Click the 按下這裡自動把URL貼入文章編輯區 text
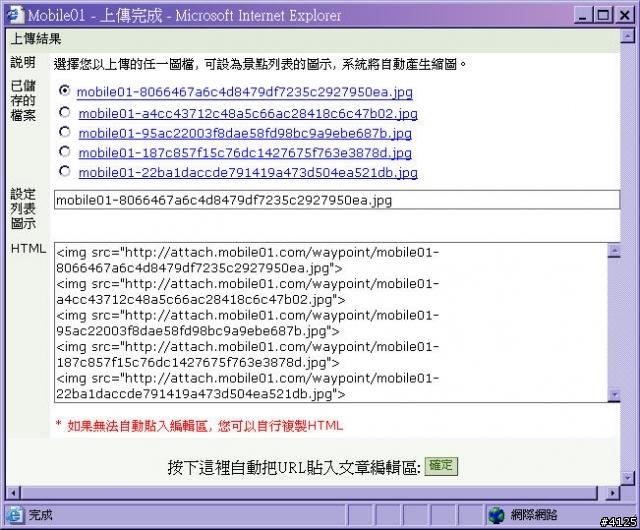 pyautogui.click(x=294, y=467)
